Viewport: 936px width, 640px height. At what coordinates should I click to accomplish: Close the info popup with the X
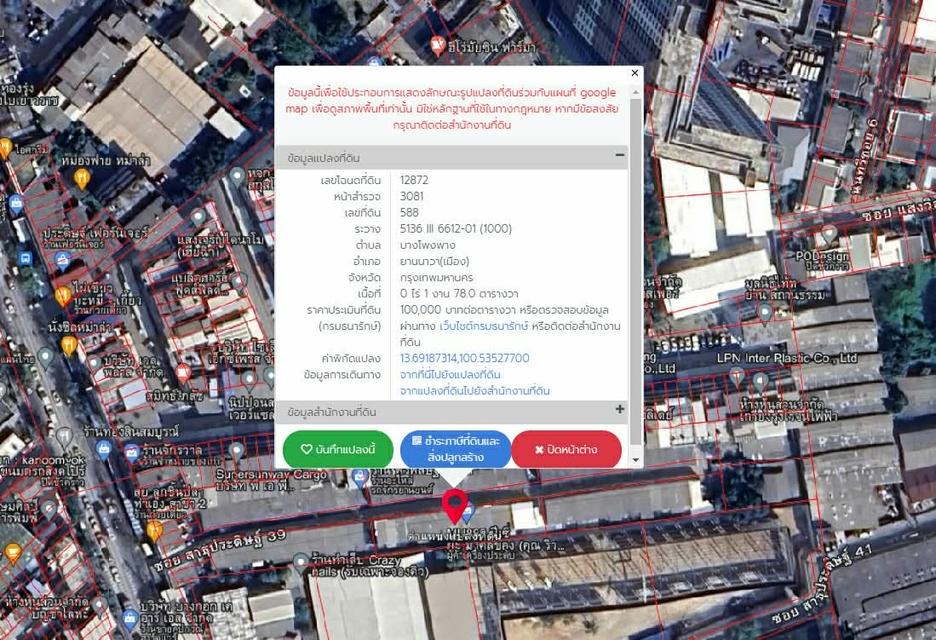[x=634, y=73]
